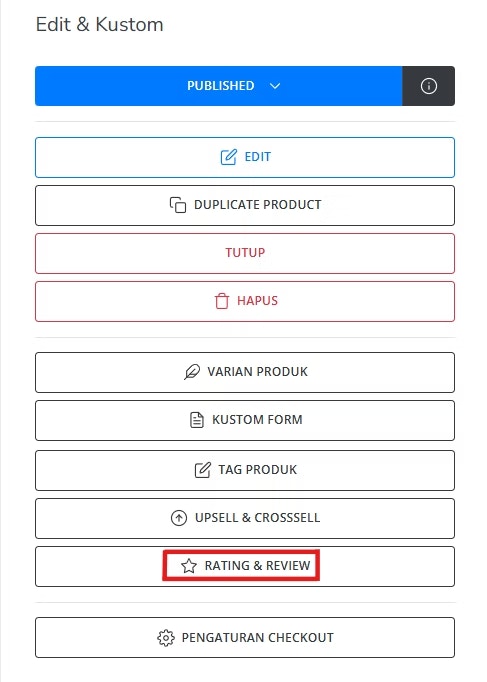Expand the Published status chevron

[x=275, y=86]
